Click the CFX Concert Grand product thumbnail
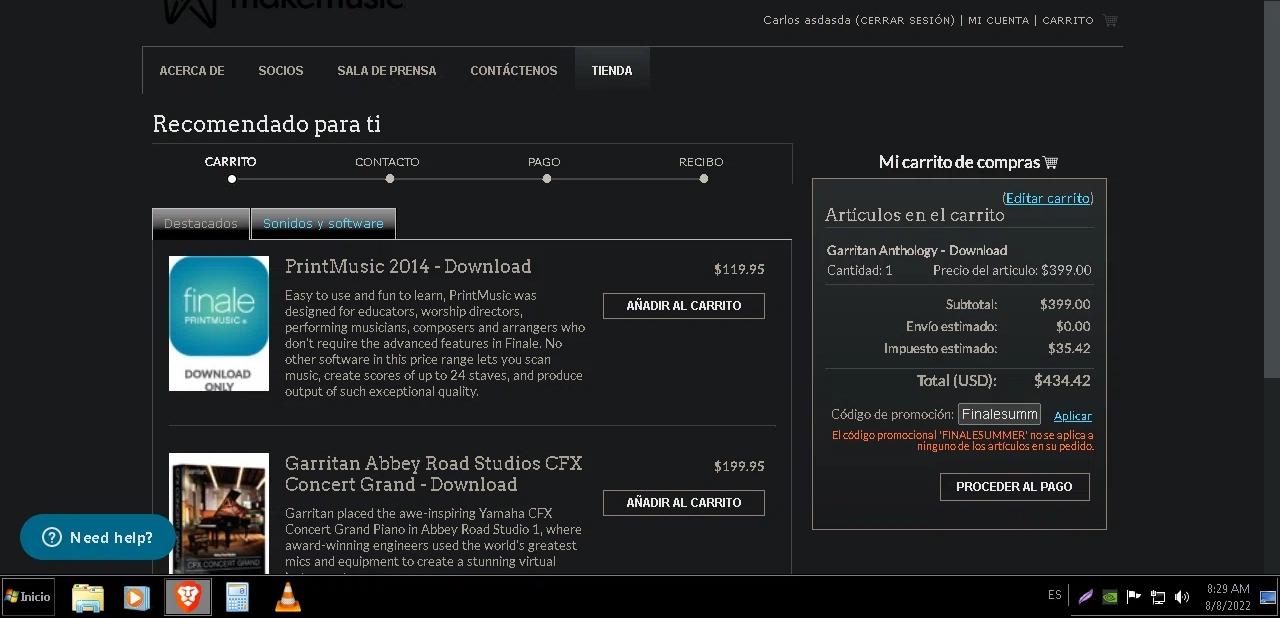Viewport: 1280px width, 618px height. [x=219, y=513]
